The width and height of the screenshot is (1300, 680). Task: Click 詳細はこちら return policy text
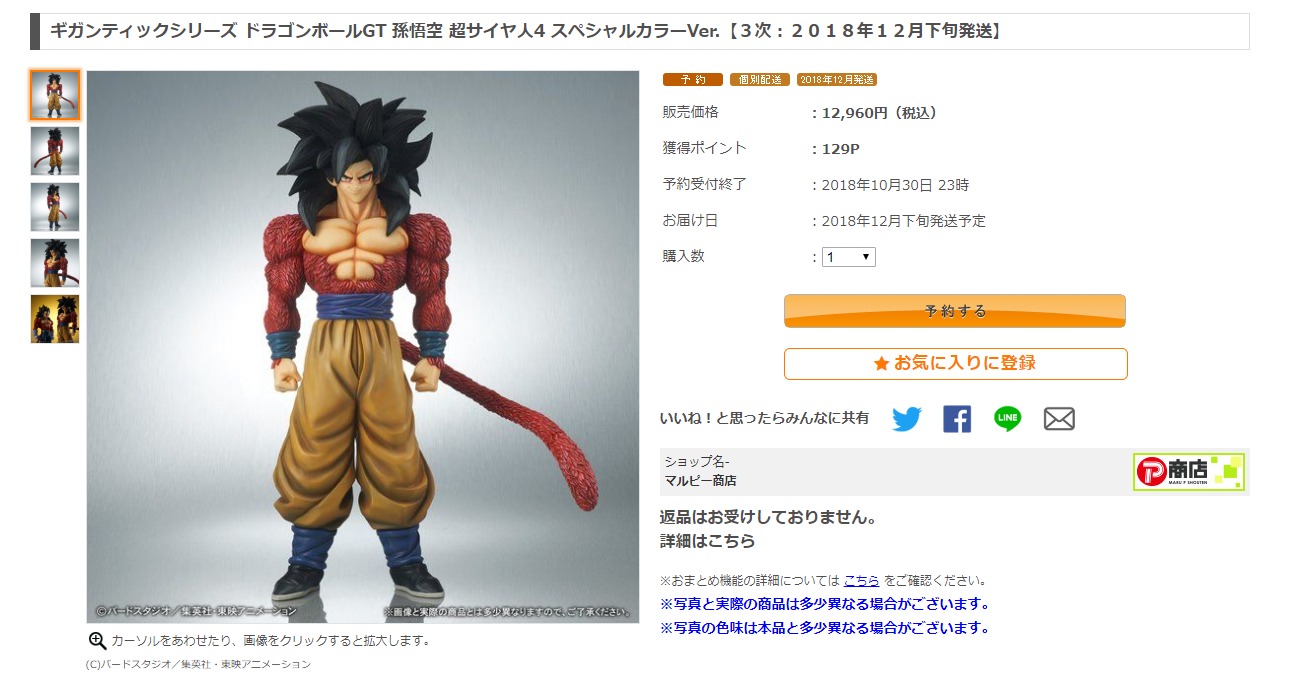tap(707, 541)
